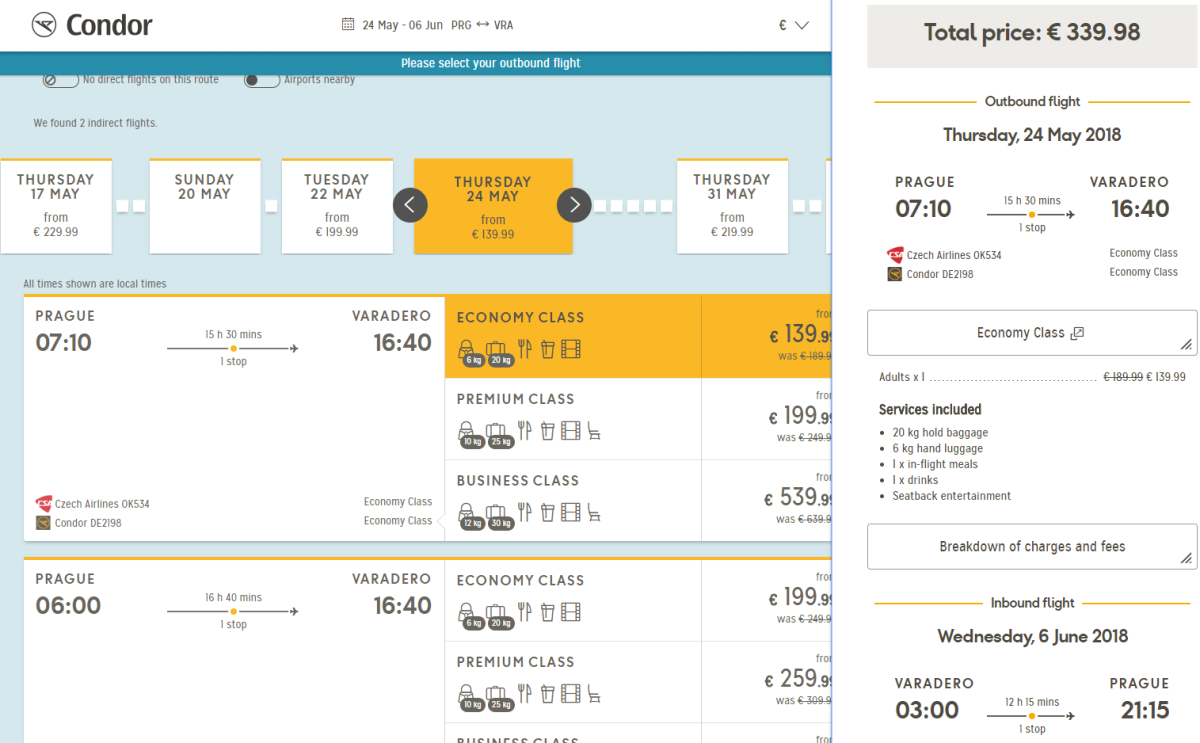Click the meal icon in selected Economy Class
The width and height of the screenshot is (1200, 743).
[x=524, y=349]
